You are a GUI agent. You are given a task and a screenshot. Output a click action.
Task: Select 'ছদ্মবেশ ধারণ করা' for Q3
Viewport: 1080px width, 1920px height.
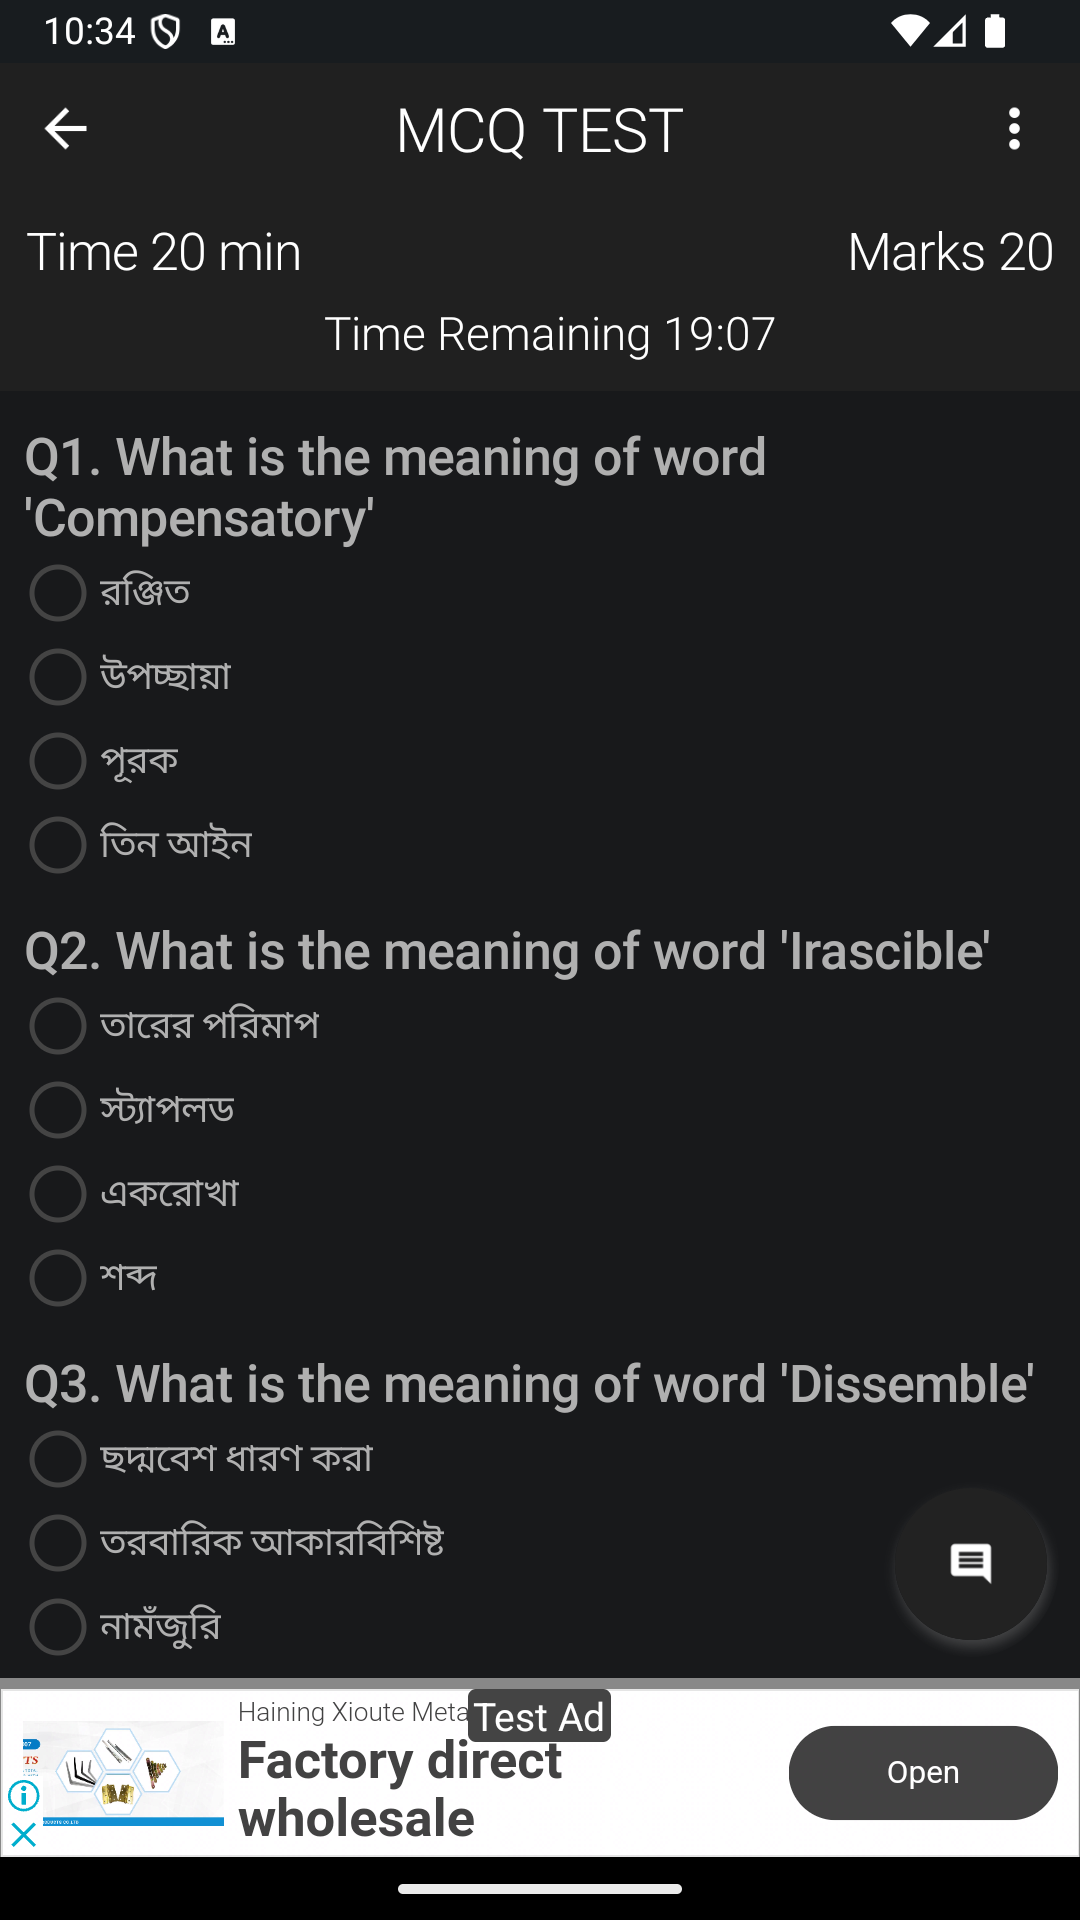58,1459
